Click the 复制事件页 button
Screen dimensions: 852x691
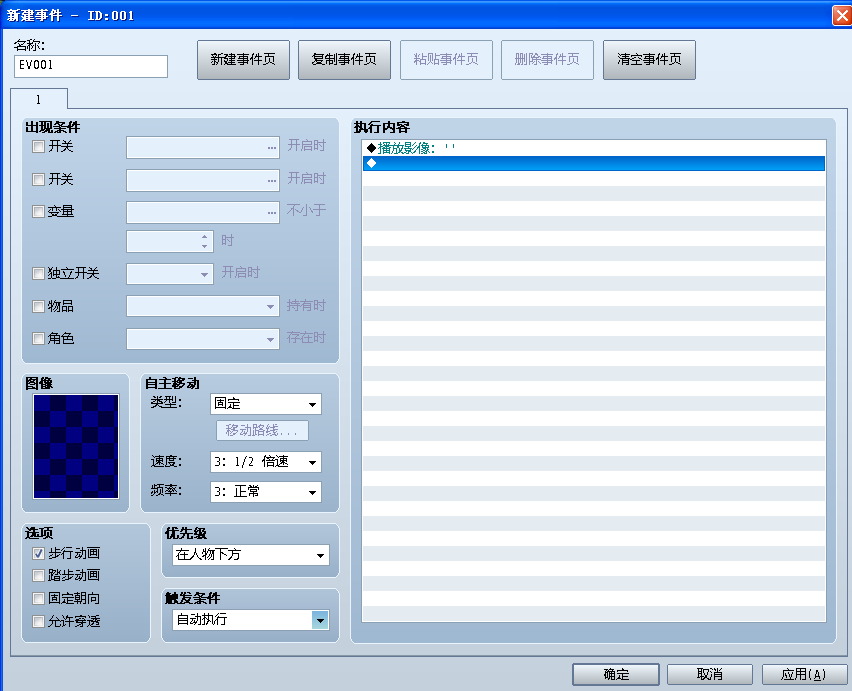(x=344, y=60)
